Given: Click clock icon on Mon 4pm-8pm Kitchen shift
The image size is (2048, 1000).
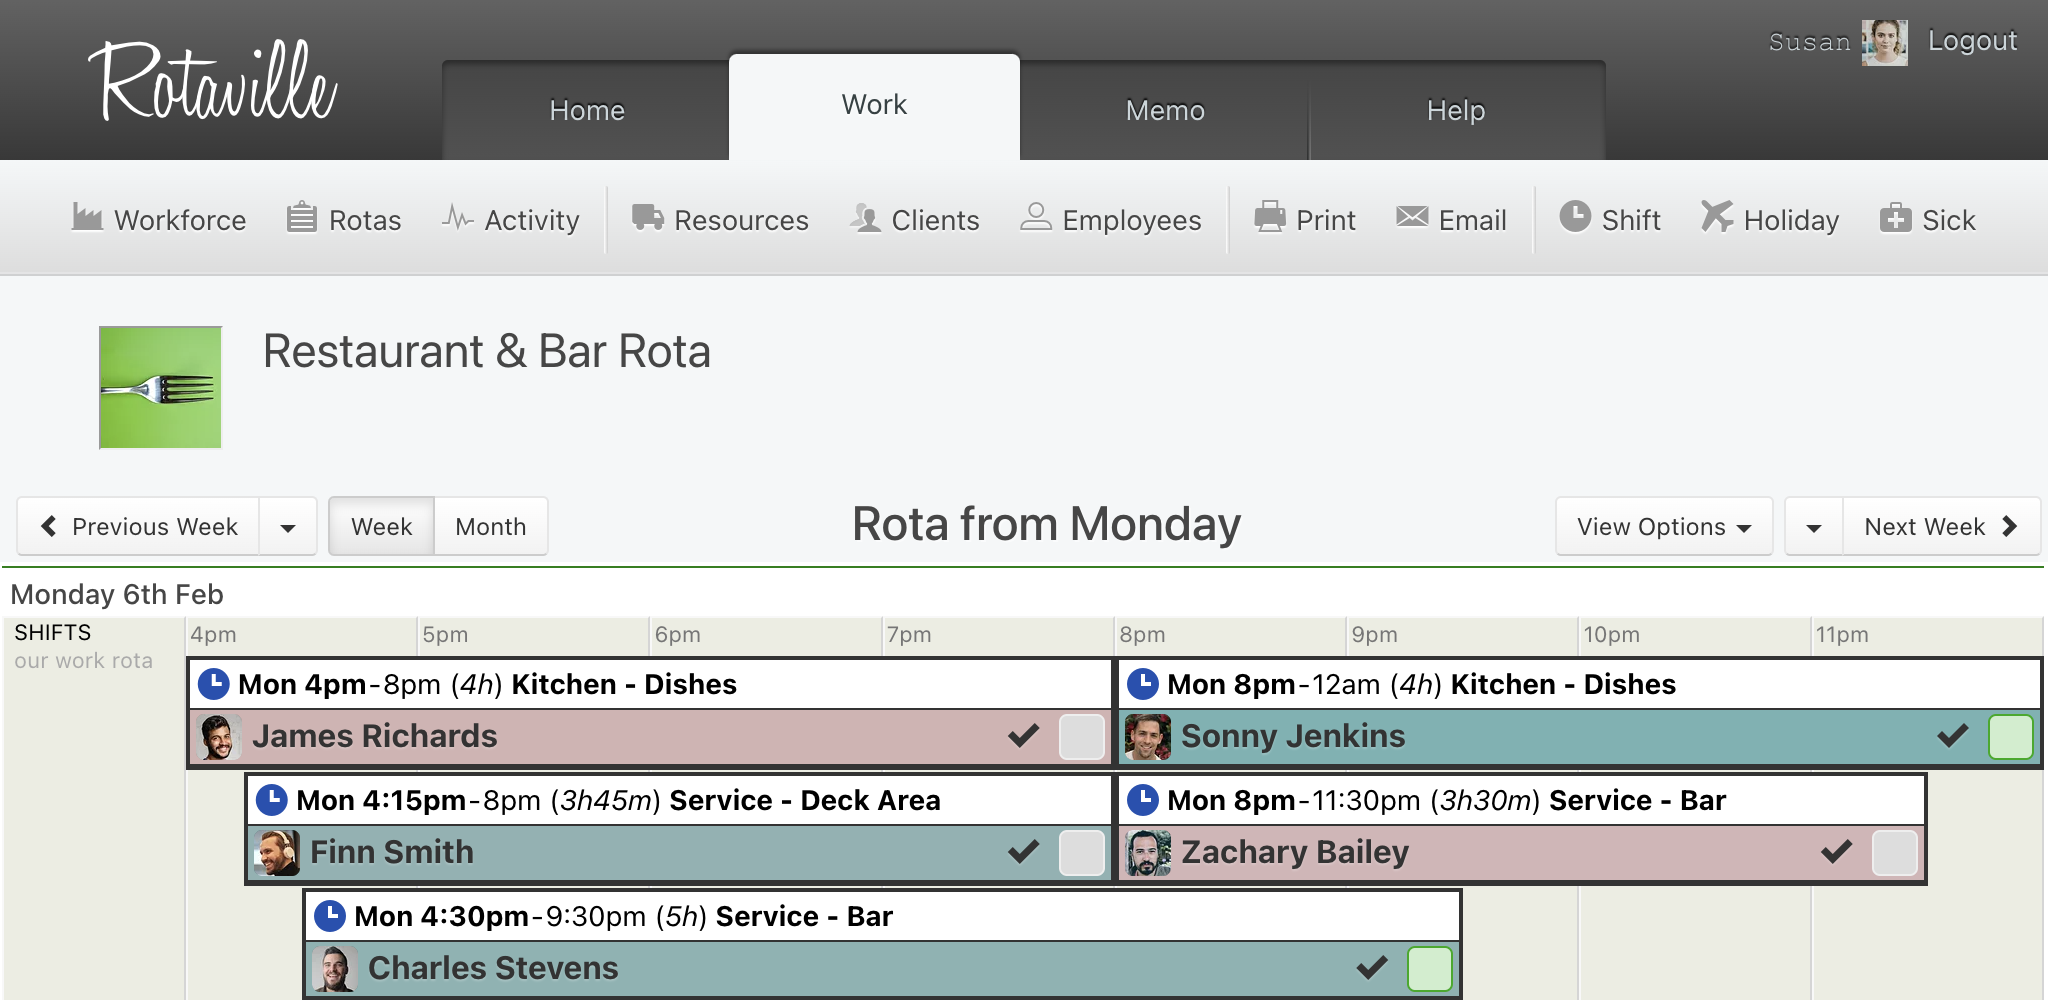Looking at the screenshot, I should 213,684.
